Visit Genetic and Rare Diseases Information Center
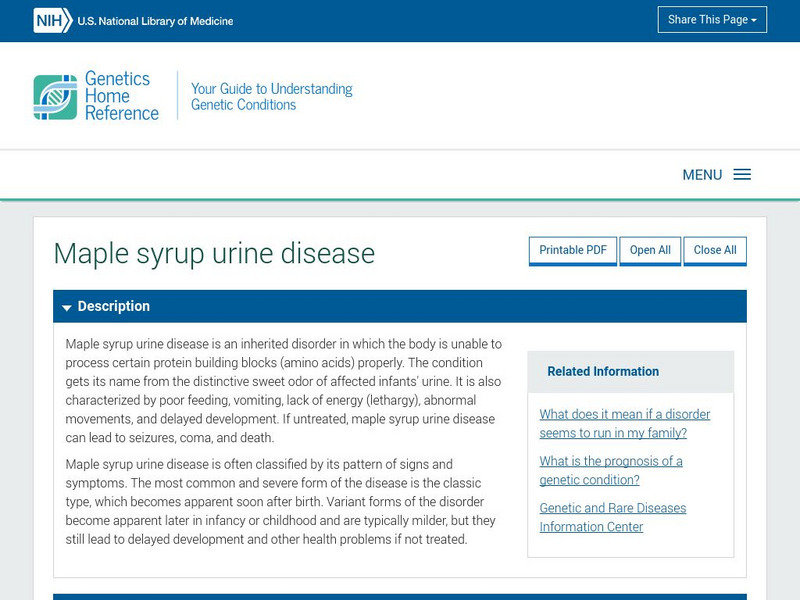This screenshot has height=600, width=800. [612, 517]
